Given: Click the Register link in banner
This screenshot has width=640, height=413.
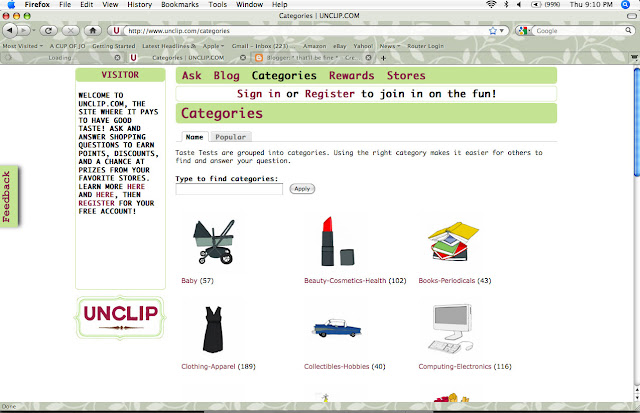Looking at the screenshot, I should click(x=330, y=94).
